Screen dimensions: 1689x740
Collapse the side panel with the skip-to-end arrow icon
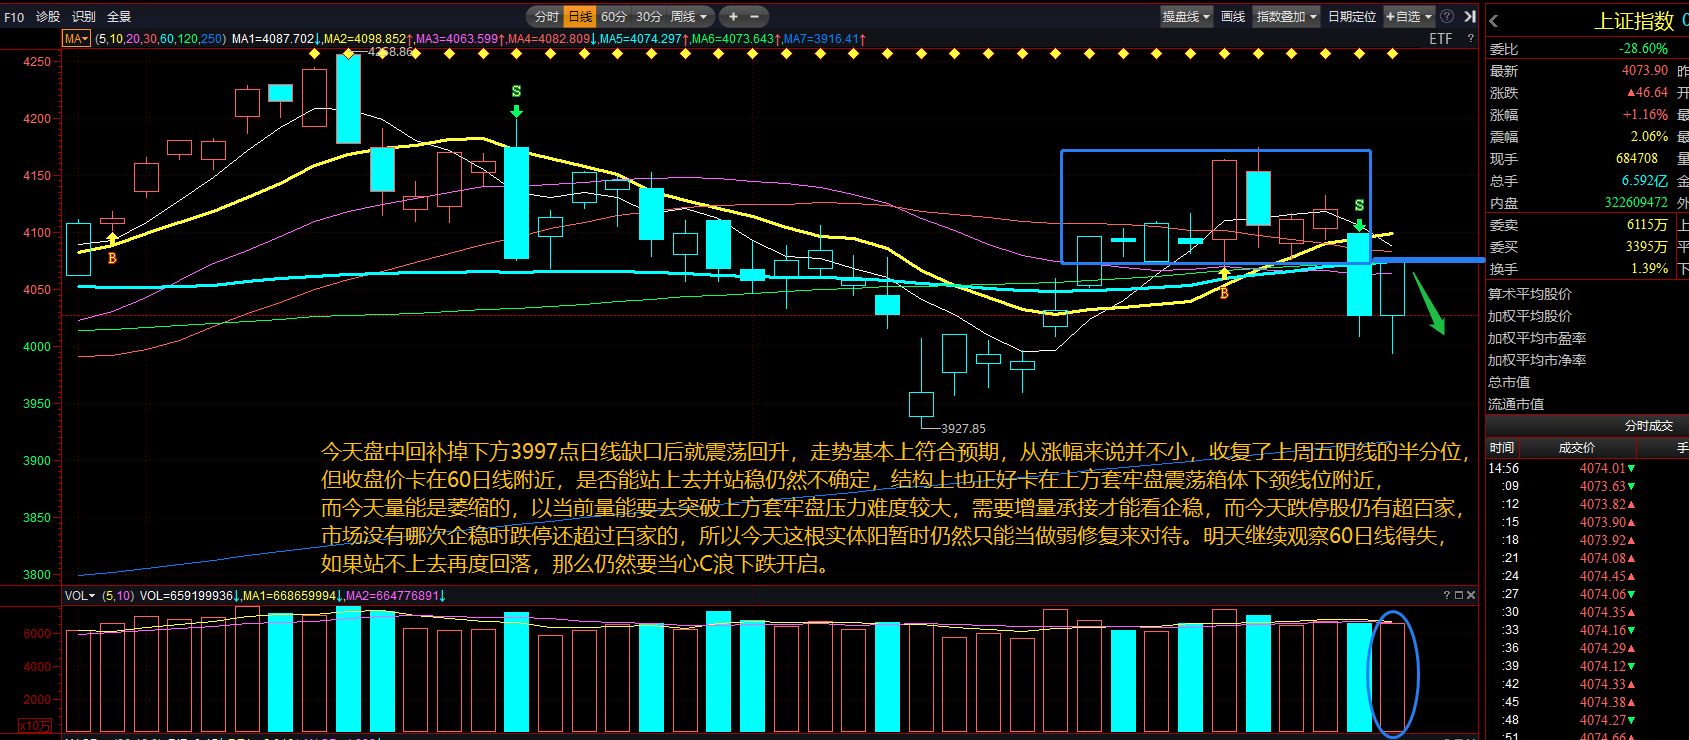tap(1470, 16)
